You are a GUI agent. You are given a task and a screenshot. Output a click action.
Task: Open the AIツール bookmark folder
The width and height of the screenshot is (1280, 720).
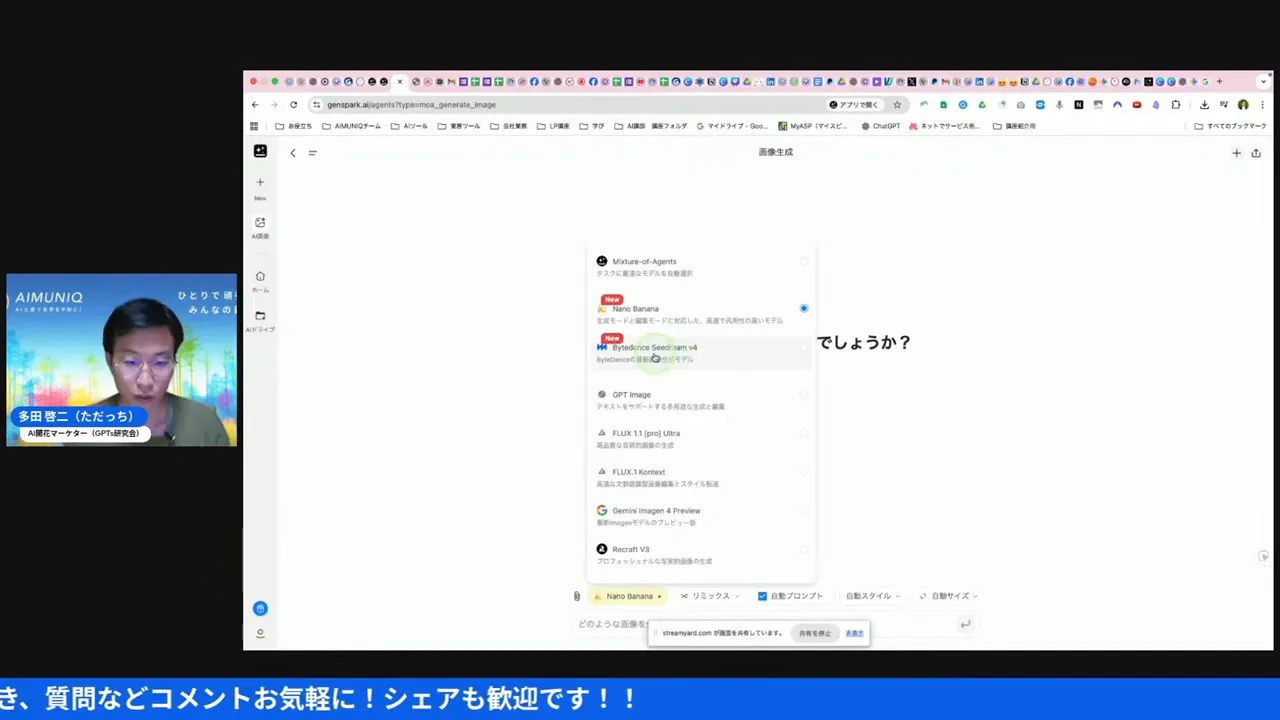coord(410,126)
